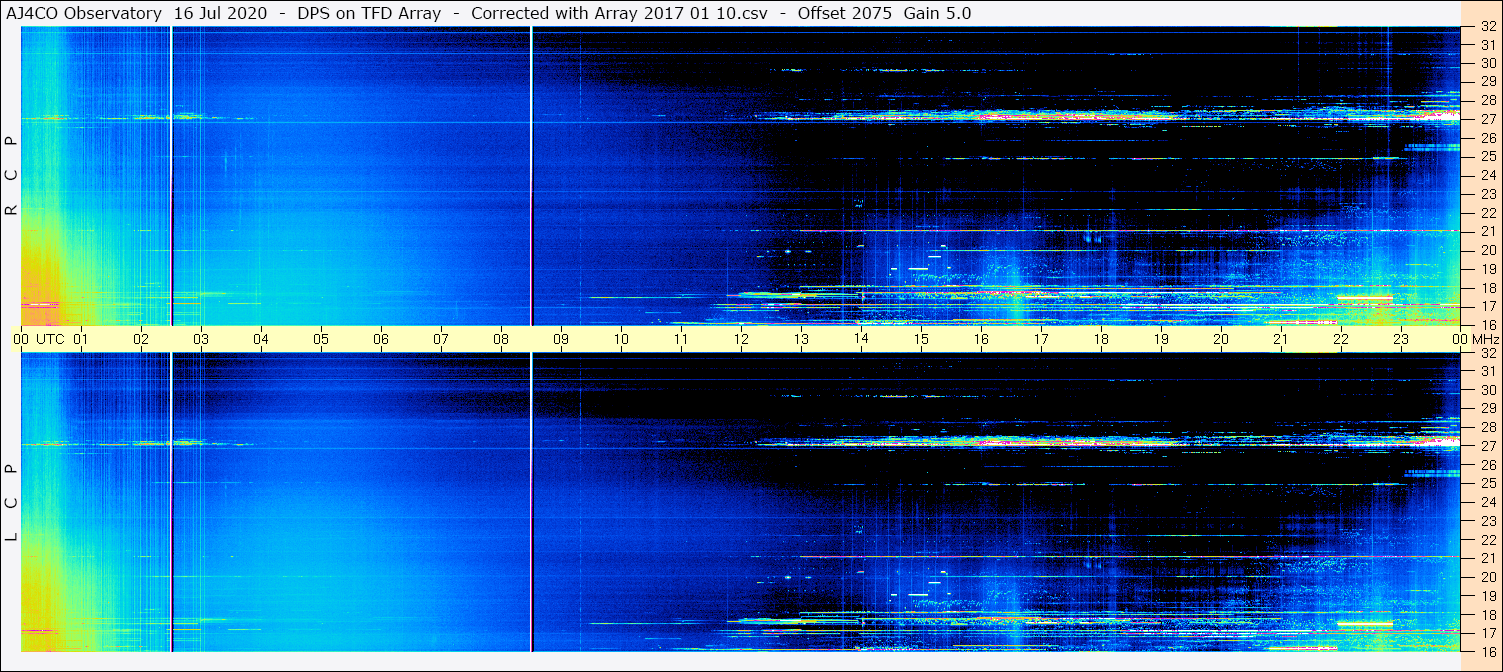Click hour '05' on the UTC axis
Screen dimensions: 1503x672
pos(321,339)
